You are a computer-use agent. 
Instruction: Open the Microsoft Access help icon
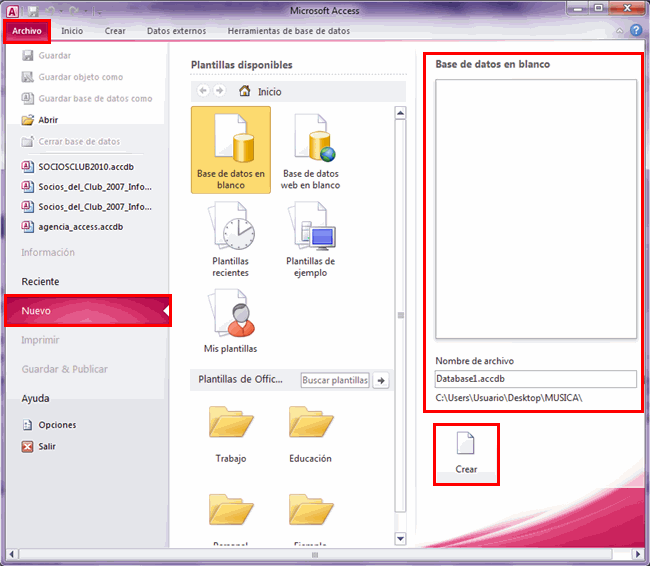click(x=636, y=30)
